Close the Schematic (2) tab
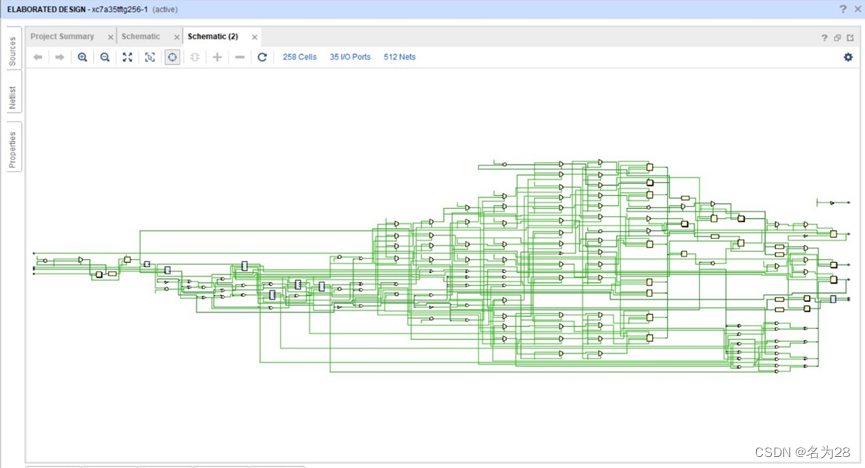The width and height of the screenshot is (865, 468). coord(254,37)
